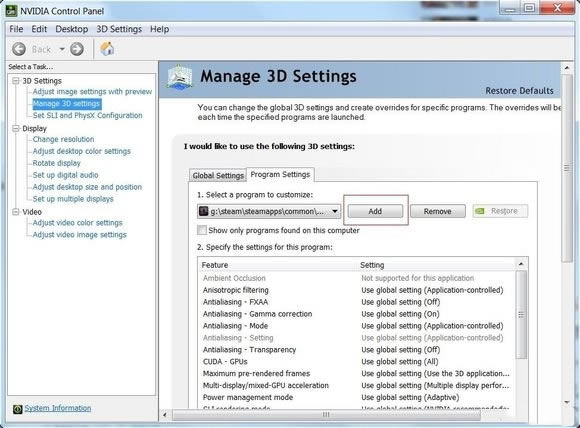Toggle Show only programs found on this computer
This screenshot has width=580, height=428.
tap(202, 230)
